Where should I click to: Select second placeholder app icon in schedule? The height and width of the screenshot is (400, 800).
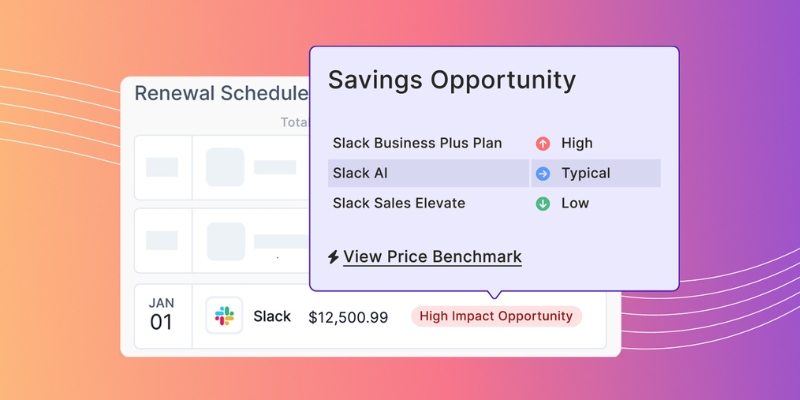[225, 240]
